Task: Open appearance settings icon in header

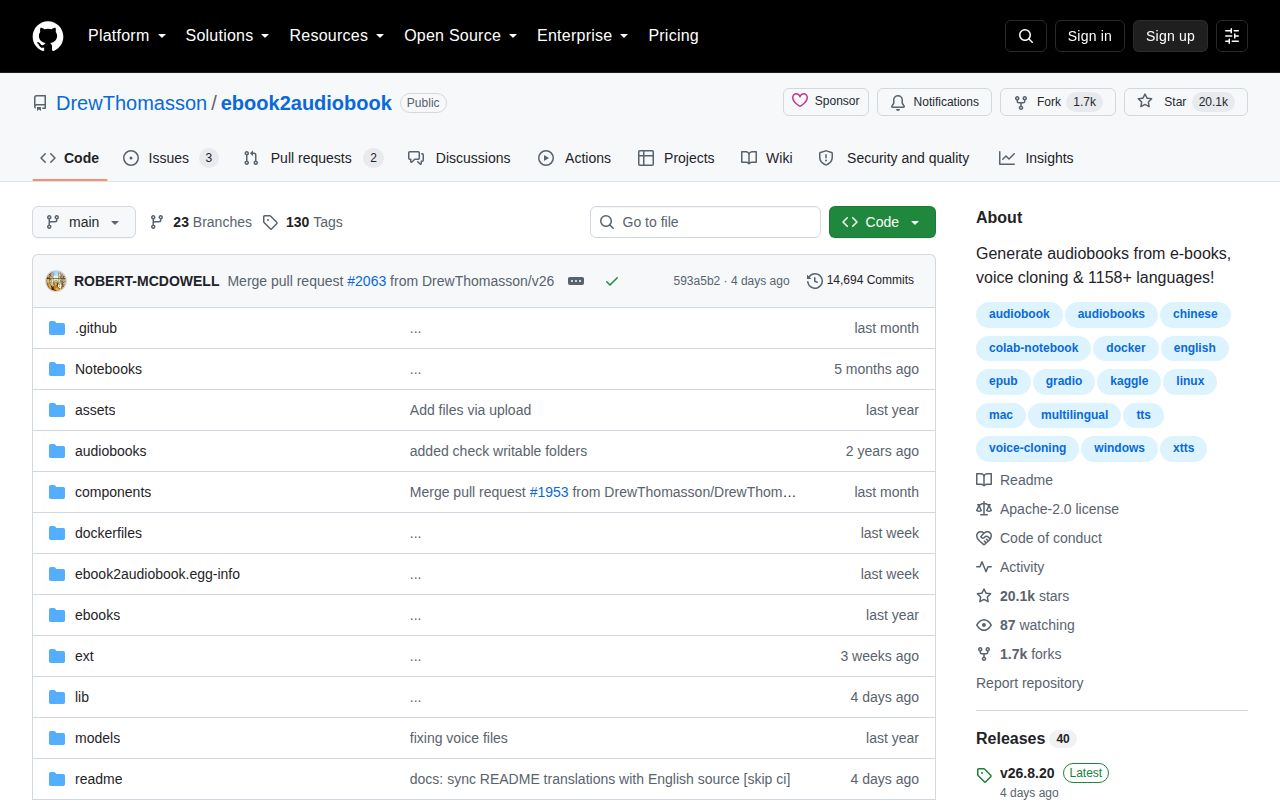Action: (x=1232, y=36)
